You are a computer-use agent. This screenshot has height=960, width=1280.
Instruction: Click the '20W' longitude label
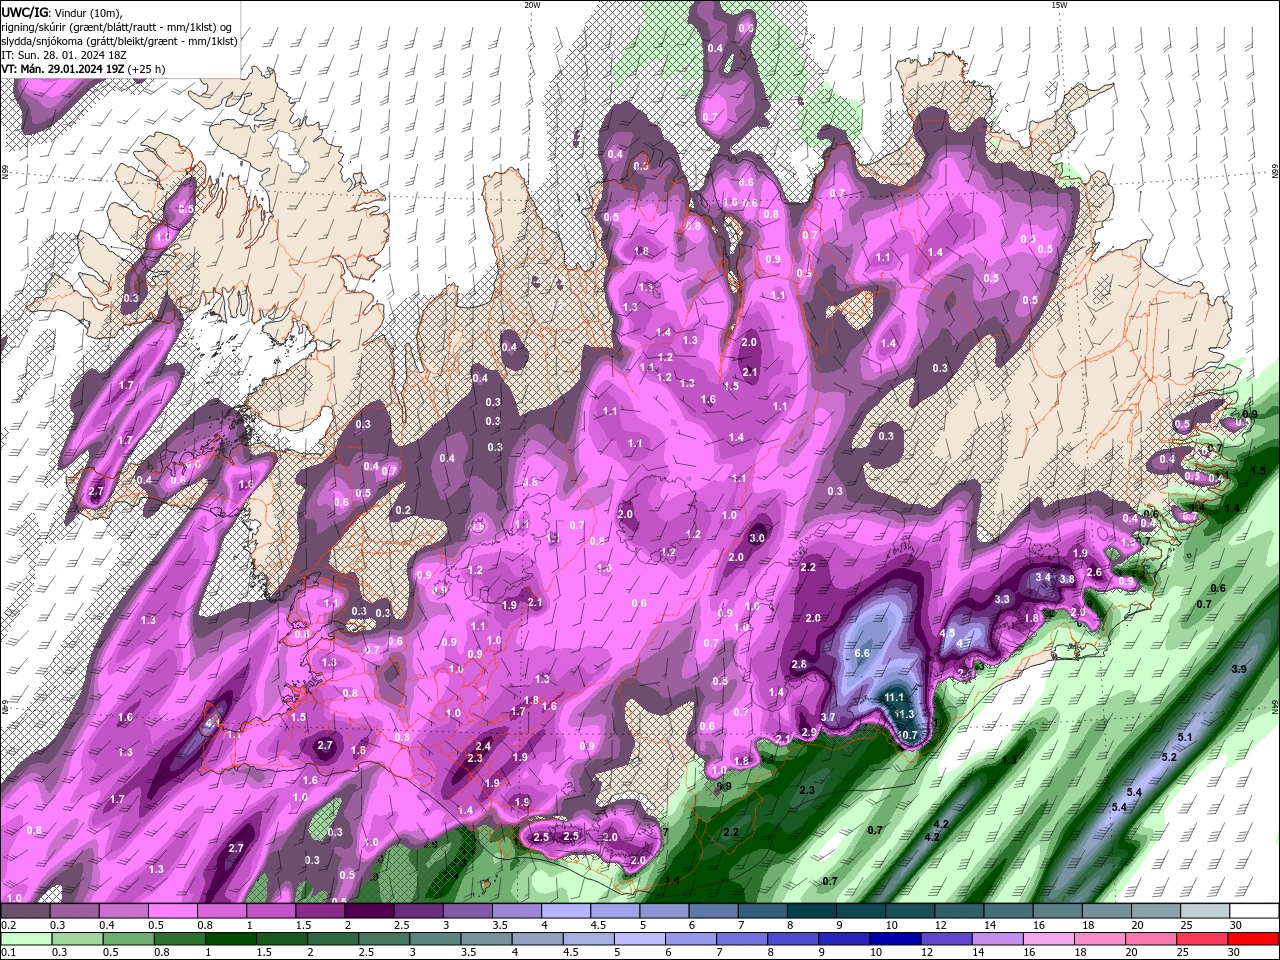(532, 5)
